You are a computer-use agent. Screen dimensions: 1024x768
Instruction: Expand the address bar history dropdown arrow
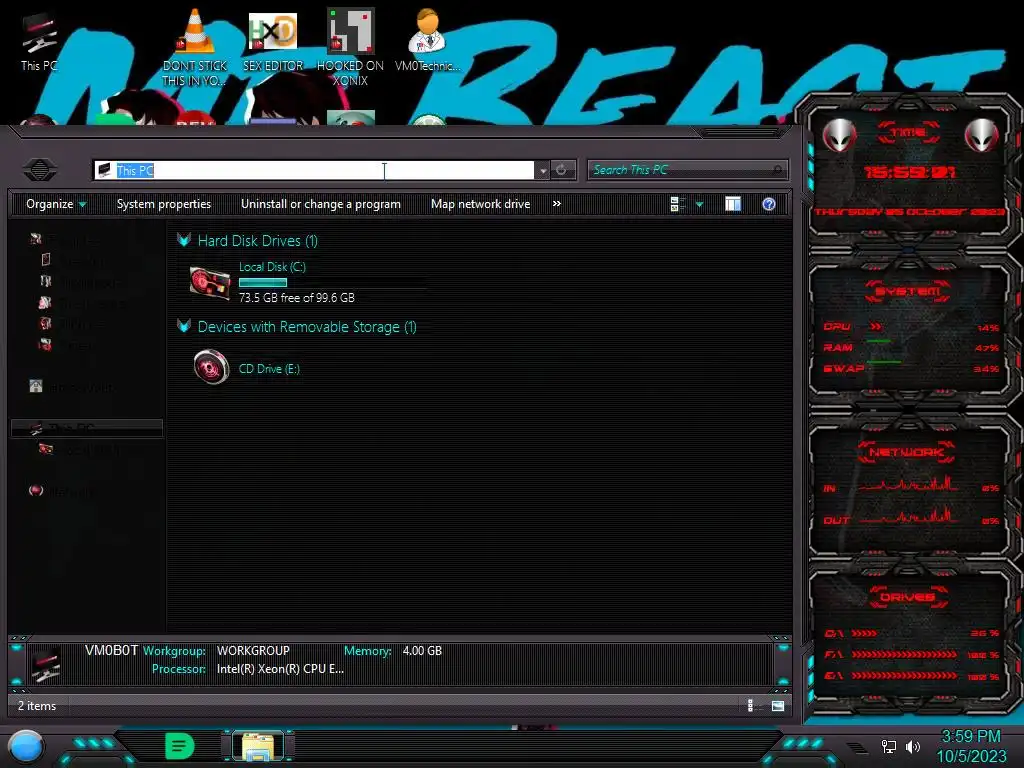(543, 170)
